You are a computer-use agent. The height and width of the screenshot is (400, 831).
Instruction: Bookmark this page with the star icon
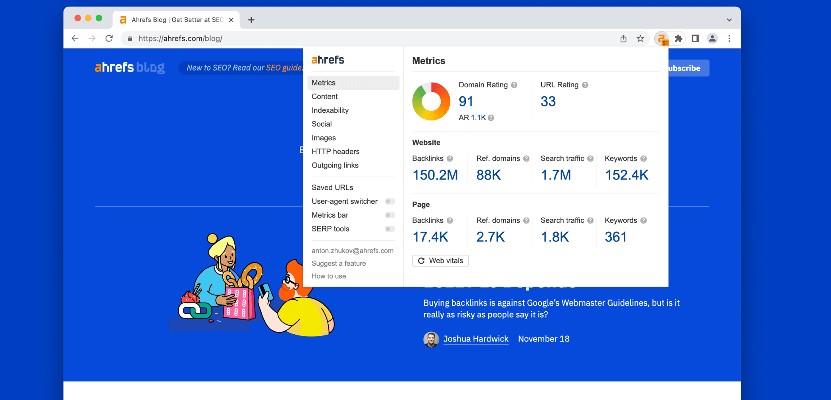tap(640, 38)
